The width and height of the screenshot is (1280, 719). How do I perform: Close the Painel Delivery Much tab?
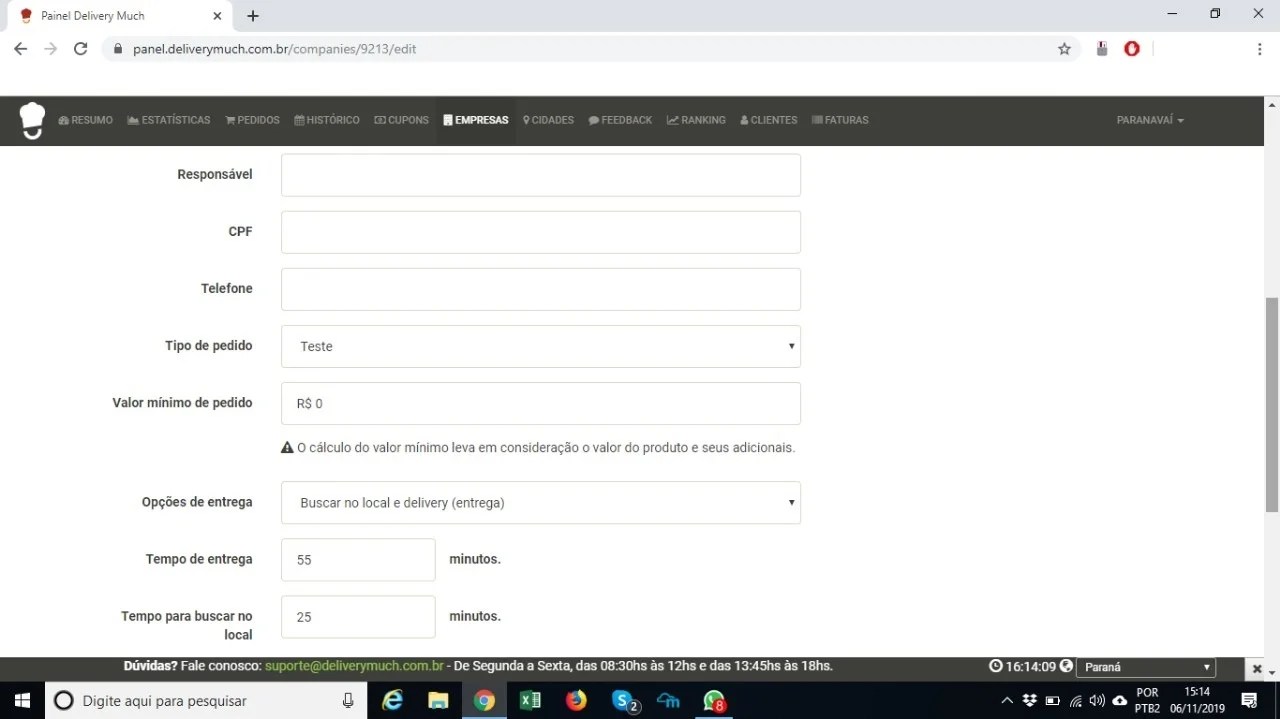217,16
